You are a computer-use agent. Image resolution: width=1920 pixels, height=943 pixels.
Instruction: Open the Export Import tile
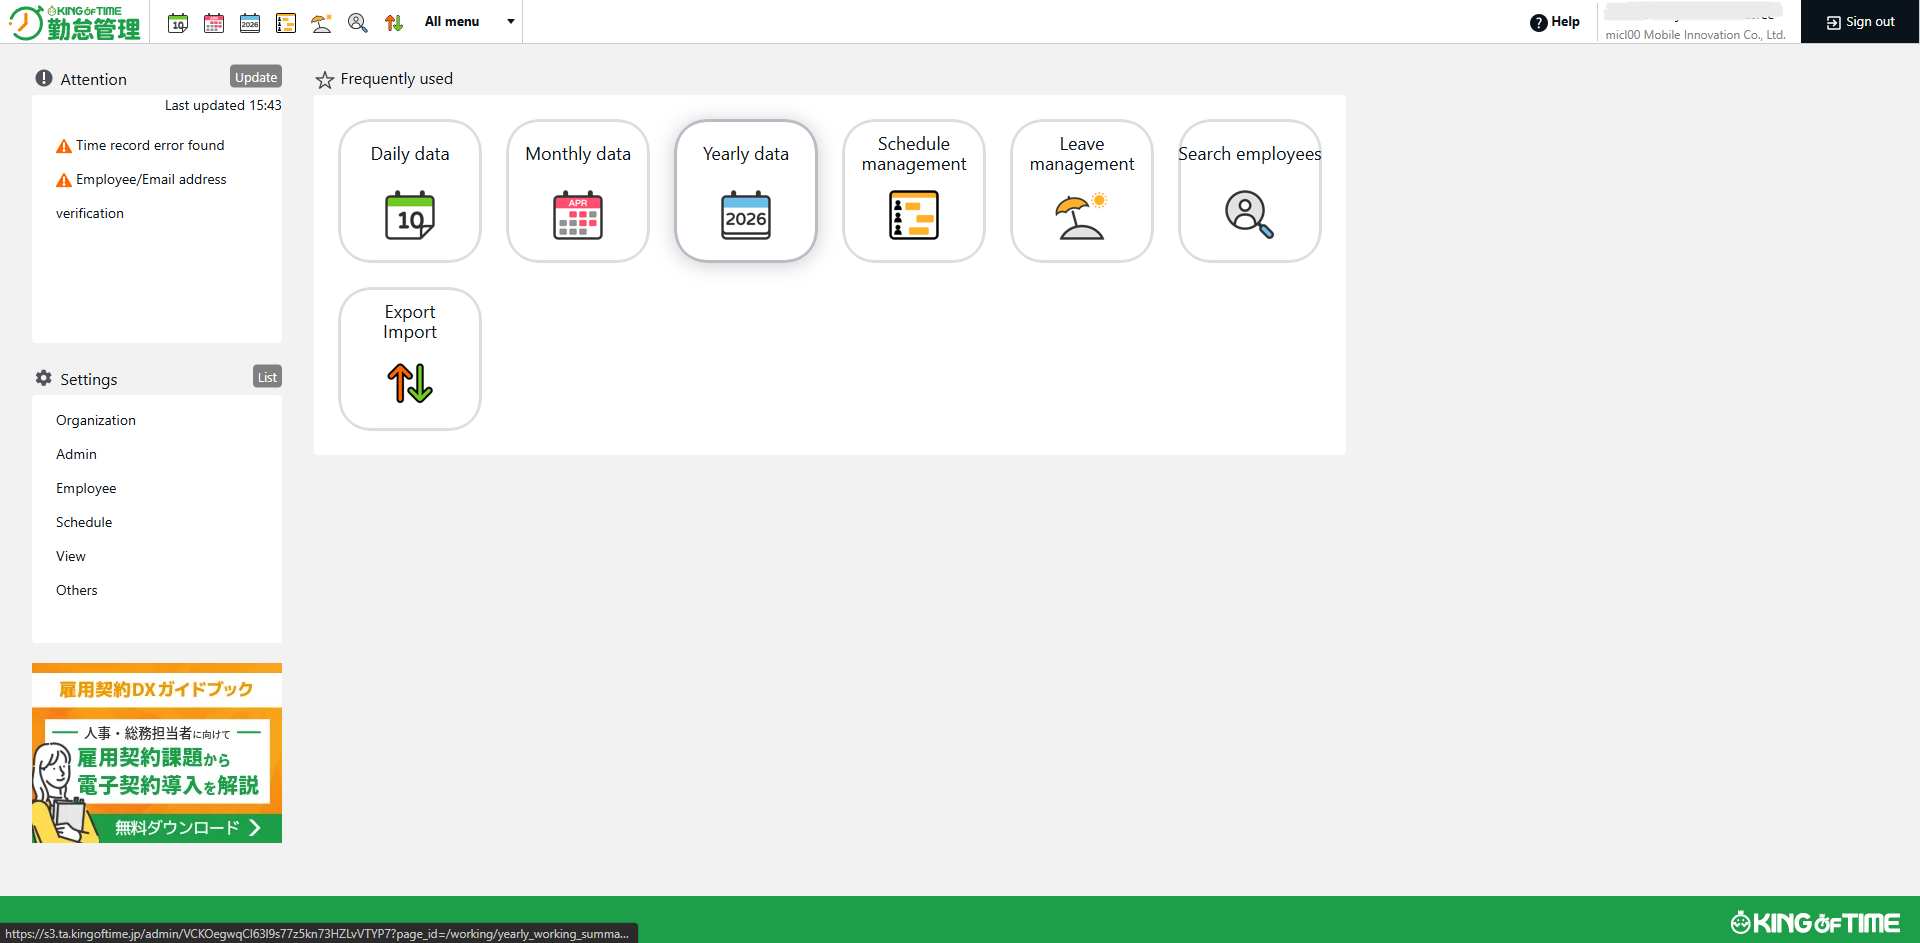coord(410,359)
